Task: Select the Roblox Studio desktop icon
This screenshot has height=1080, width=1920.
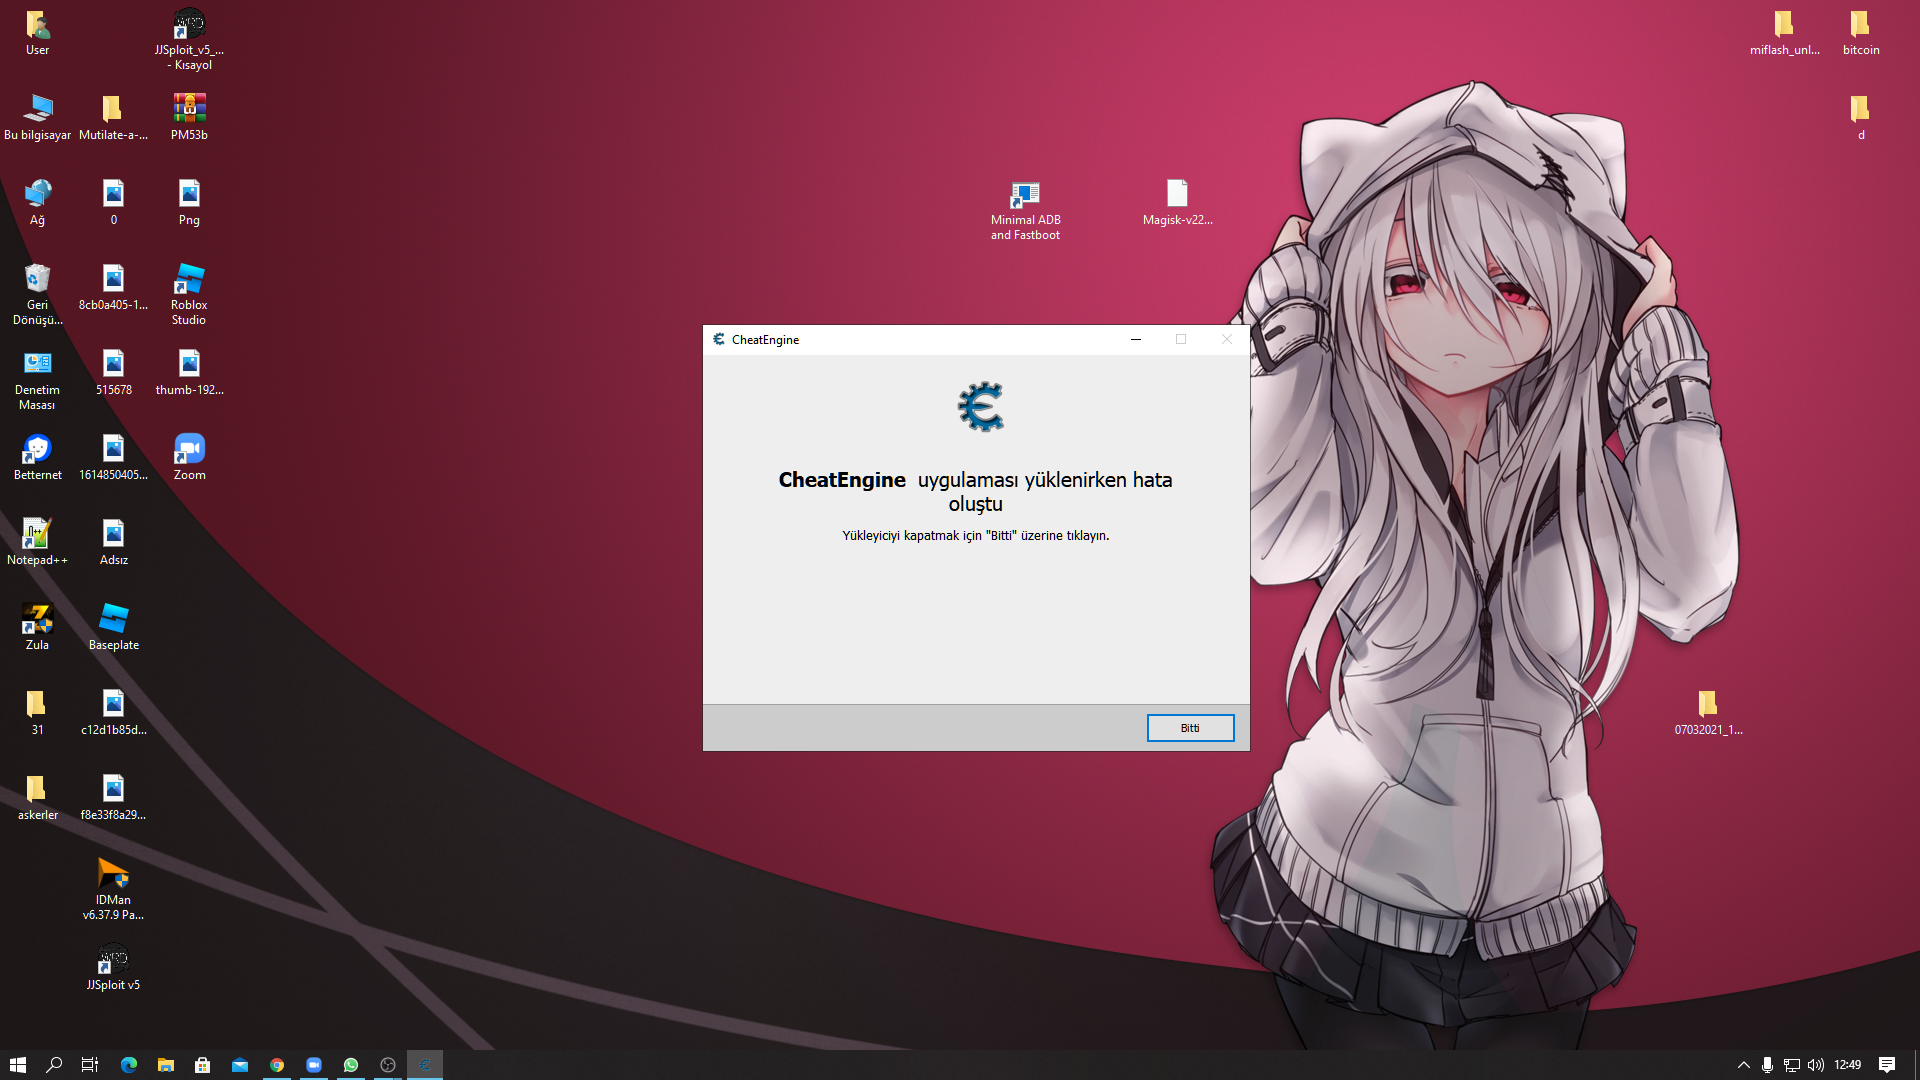Action: pos(189,281)
